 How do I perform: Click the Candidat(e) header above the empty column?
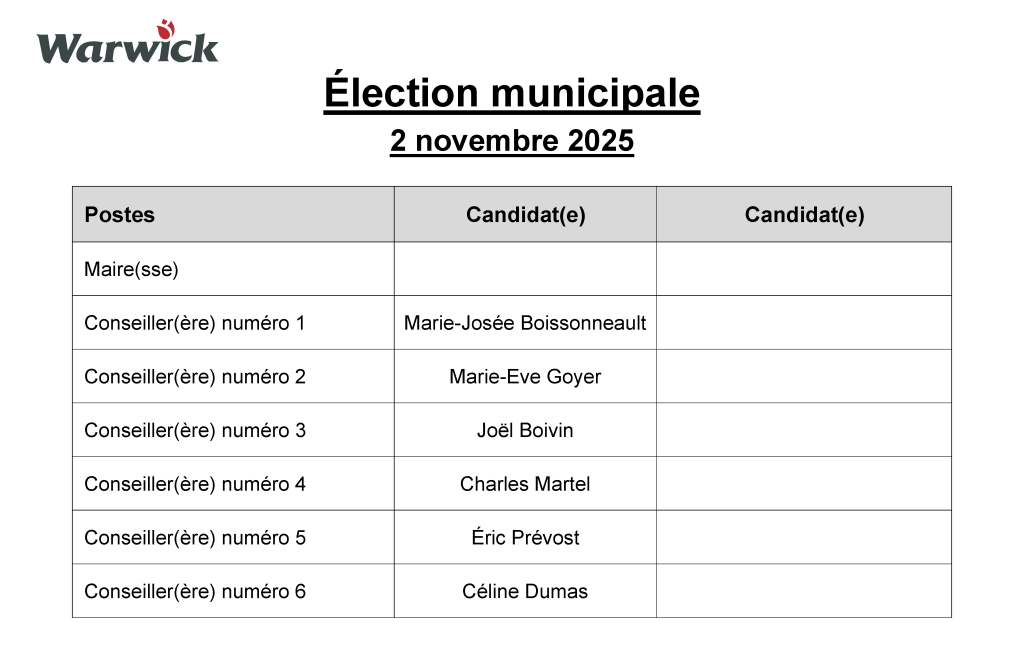pyautogui.click(x=804, y=215)
